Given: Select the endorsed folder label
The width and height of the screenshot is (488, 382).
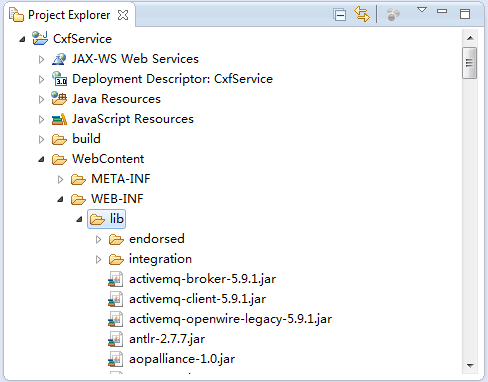Looking at the screenshot, I should coord(157,239).
